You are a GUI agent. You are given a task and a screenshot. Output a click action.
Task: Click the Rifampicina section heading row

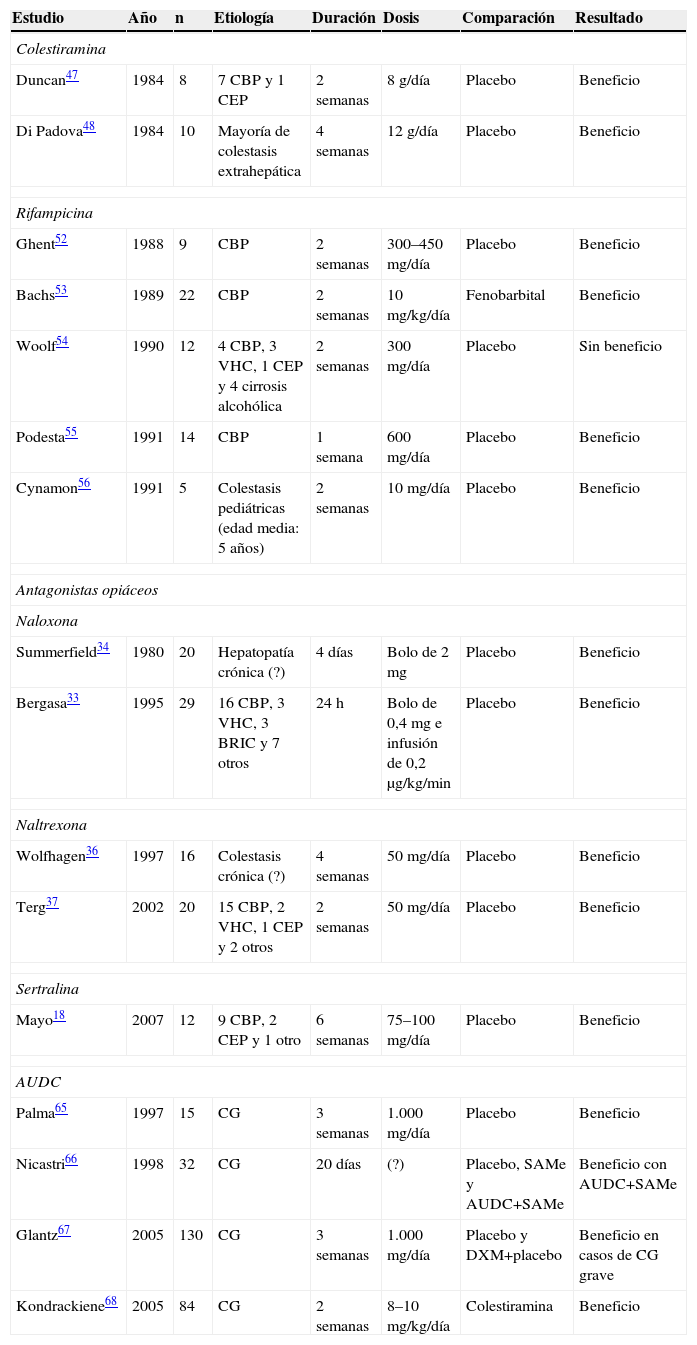[x=348, y=213]
